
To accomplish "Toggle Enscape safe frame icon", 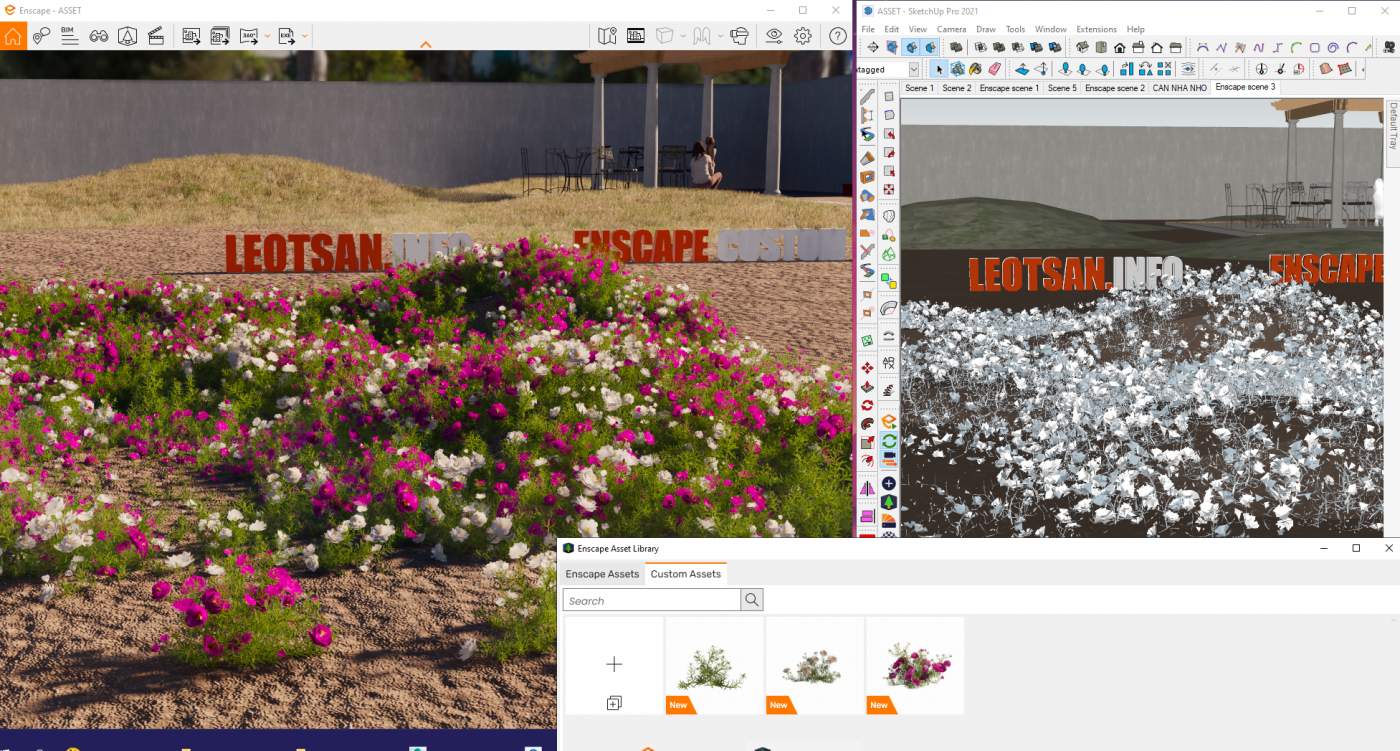I will 635,36.
